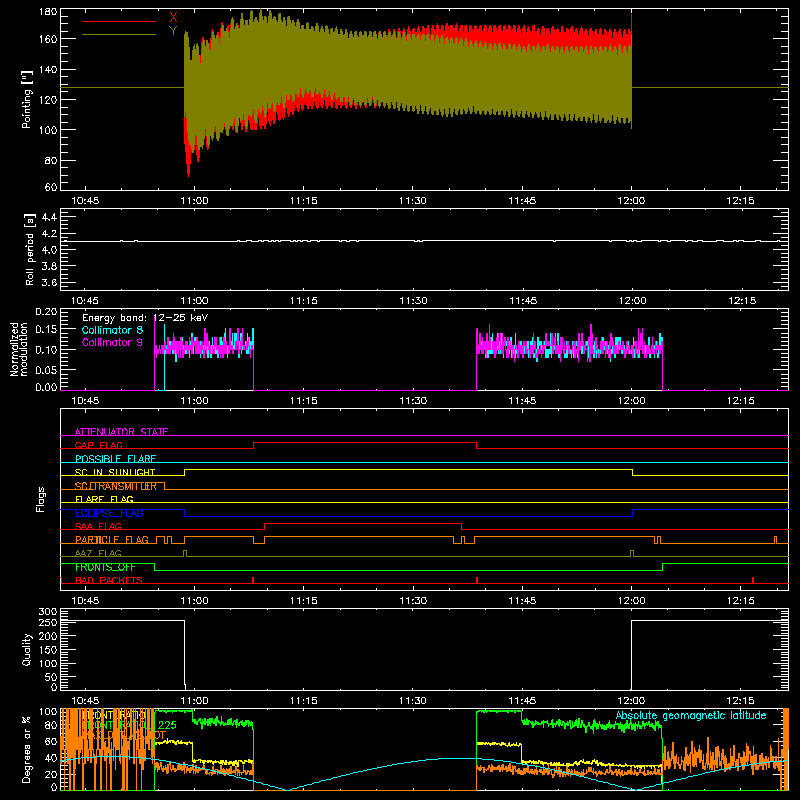
Task: Click the 180 tick on Pointing axis
Action: 48,12
